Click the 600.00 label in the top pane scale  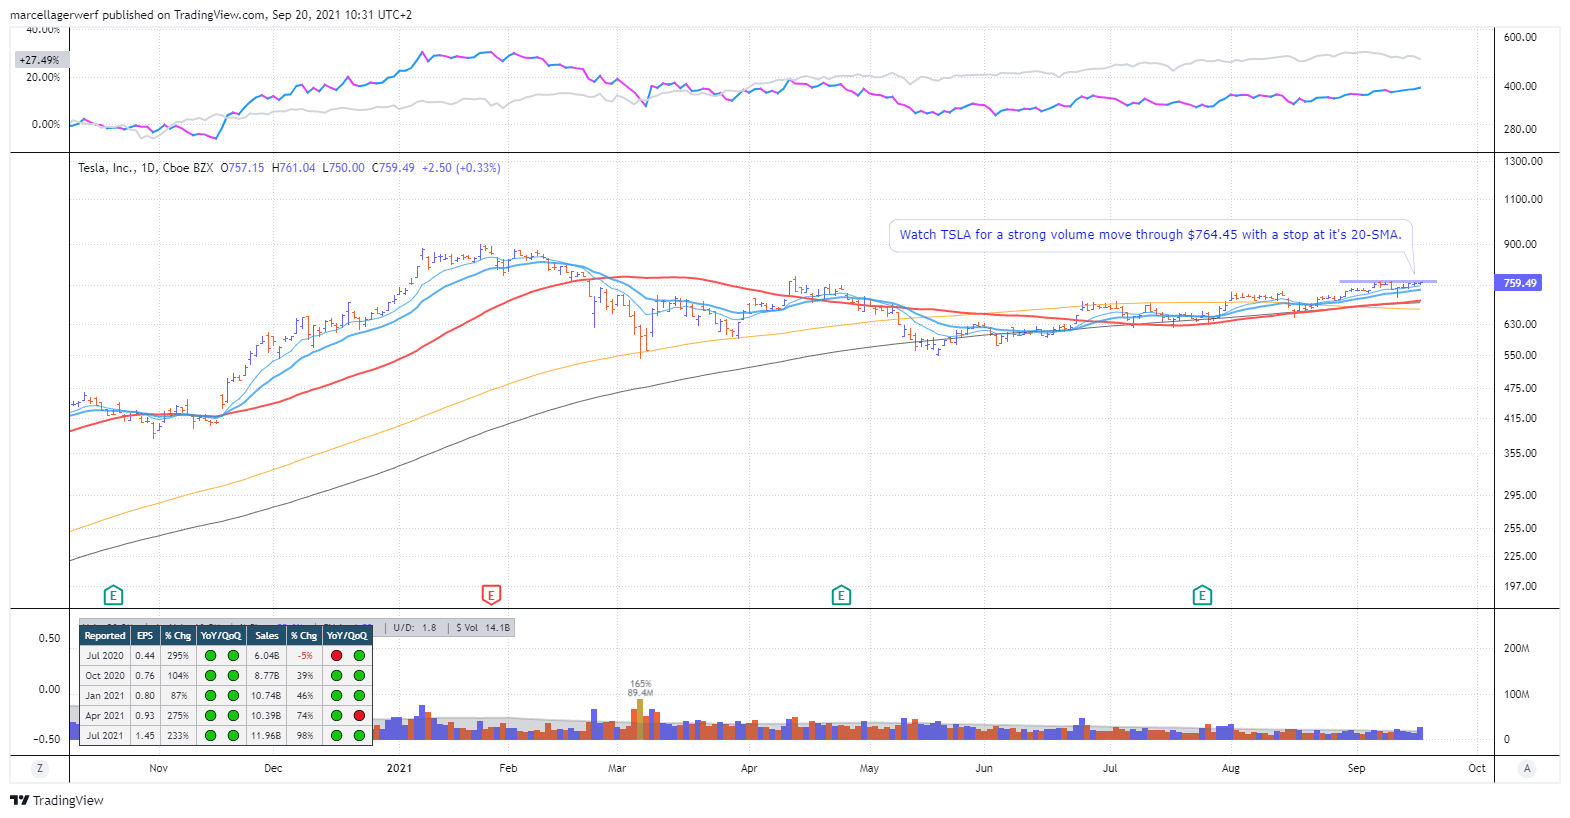click(x=1520, y=37)
